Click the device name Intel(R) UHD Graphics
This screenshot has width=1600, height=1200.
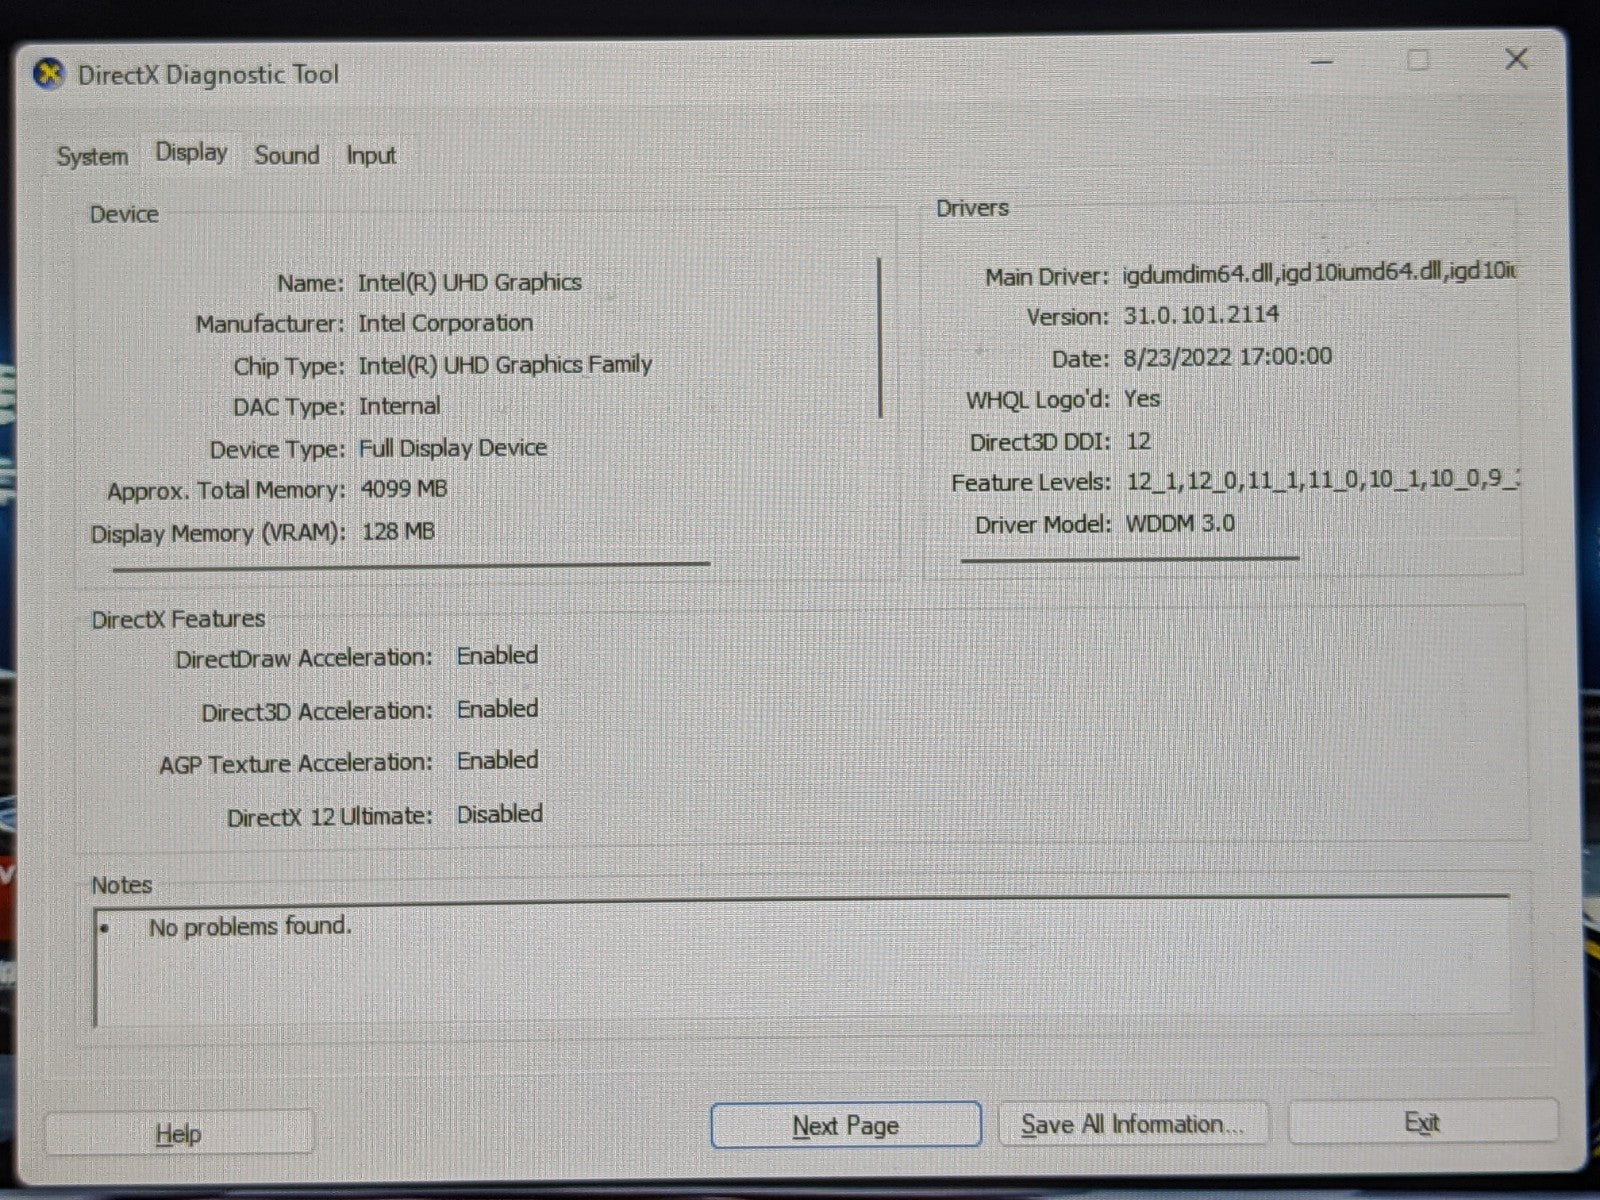click(469, 282)
